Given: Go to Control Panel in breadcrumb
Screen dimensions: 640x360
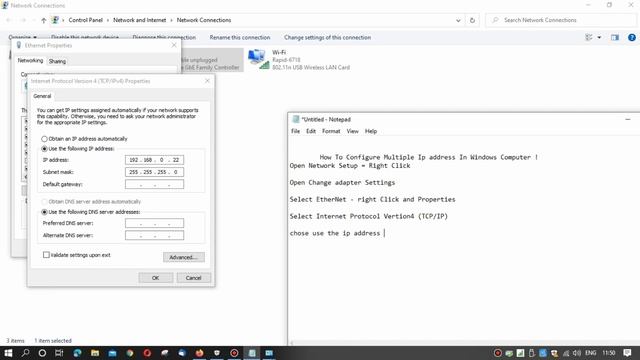Looking at the screenshot, I should [86, 20].
